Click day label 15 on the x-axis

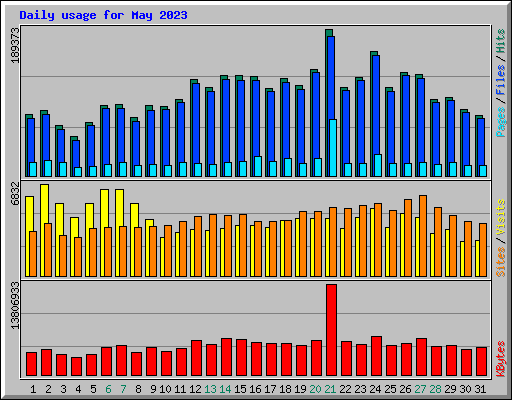240,389
